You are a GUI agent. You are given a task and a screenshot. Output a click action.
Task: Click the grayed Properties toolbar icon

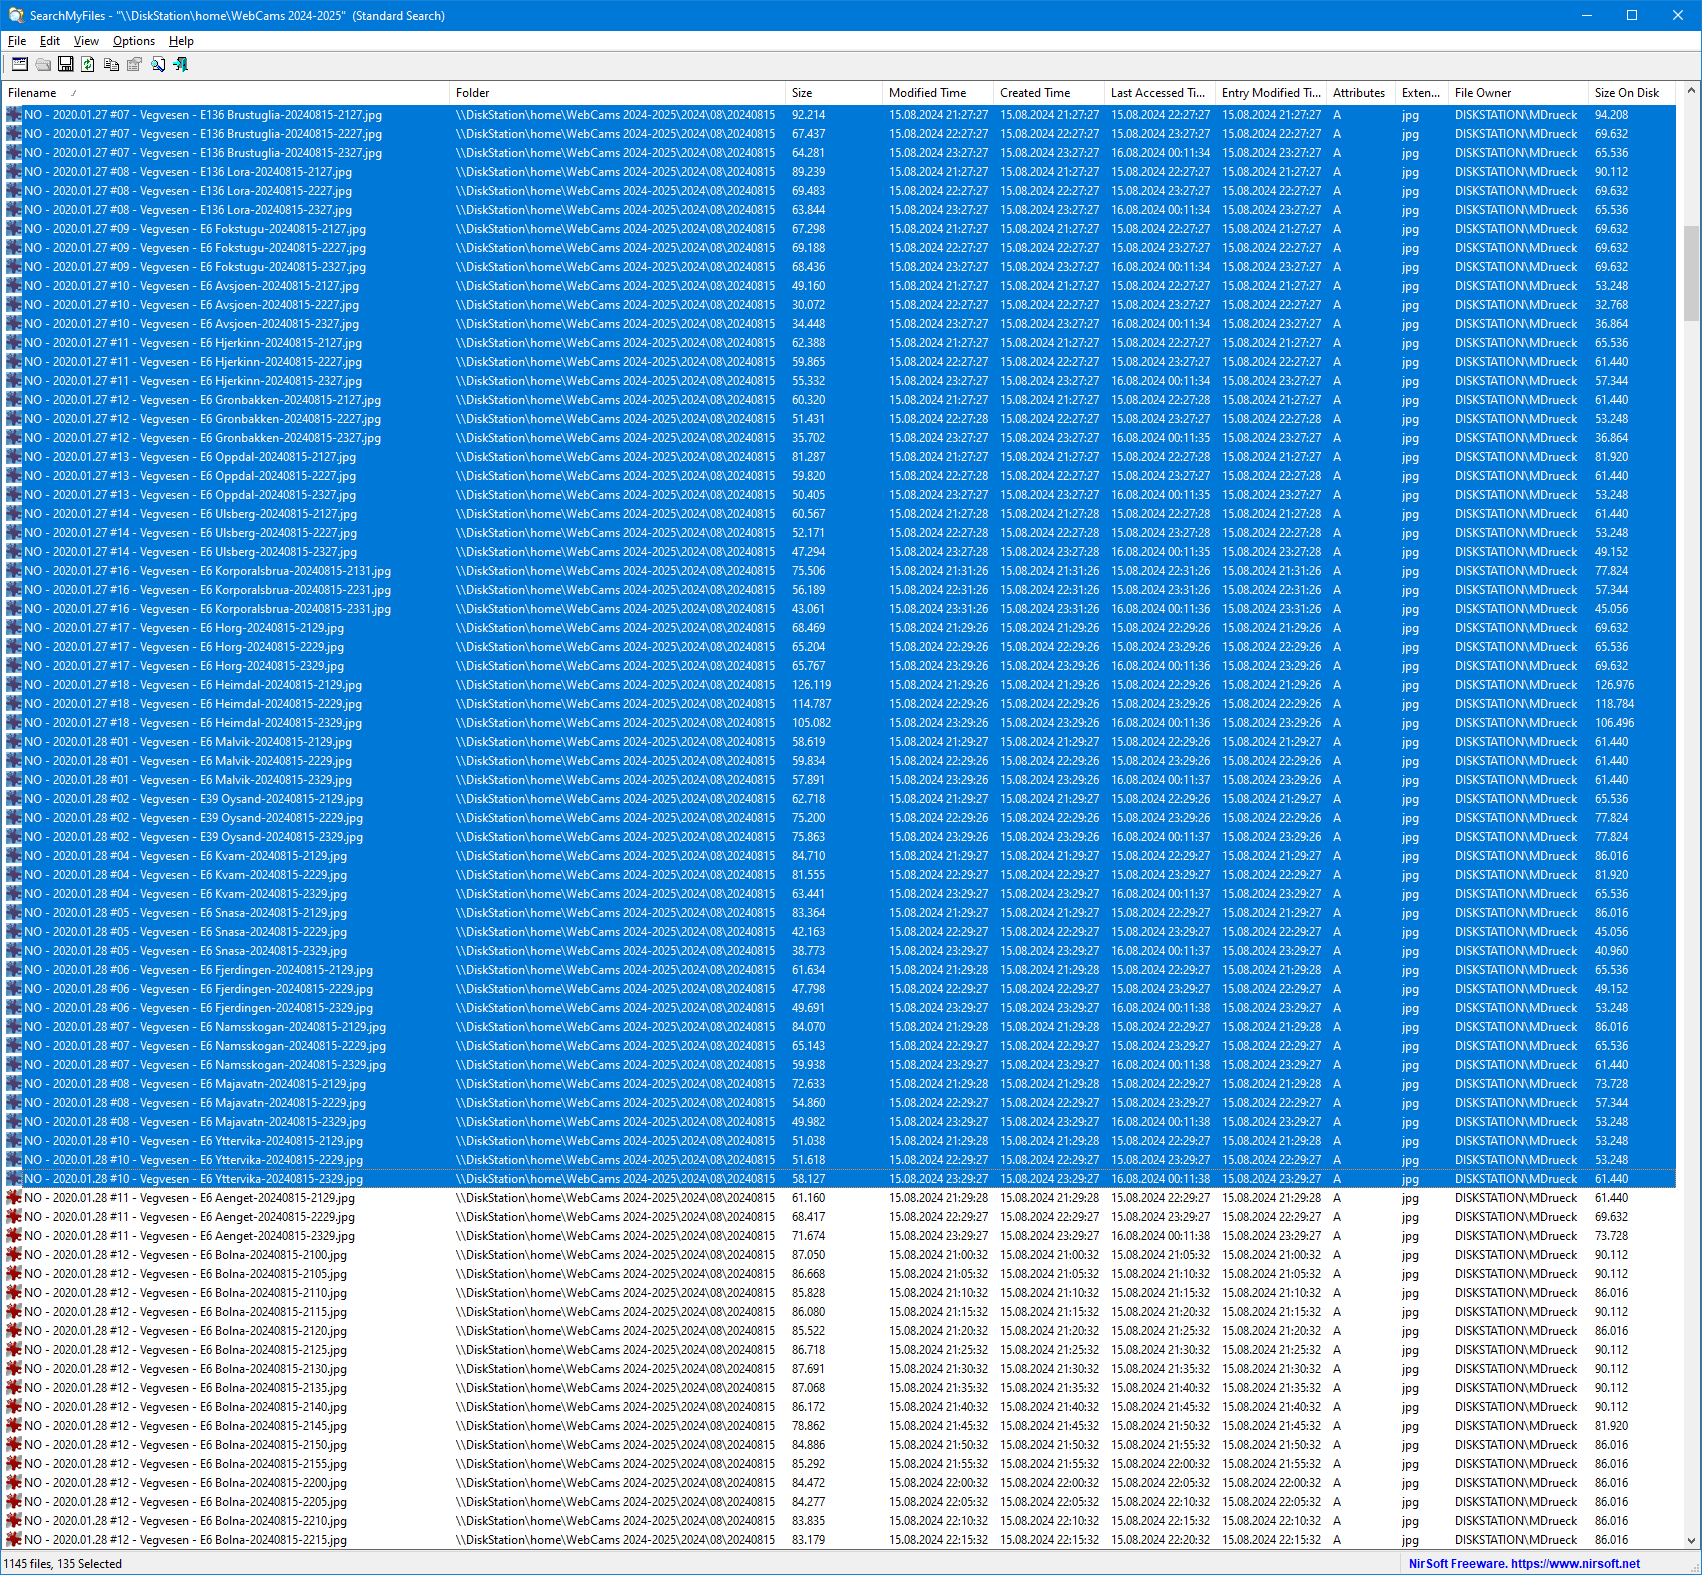(134, 64)
